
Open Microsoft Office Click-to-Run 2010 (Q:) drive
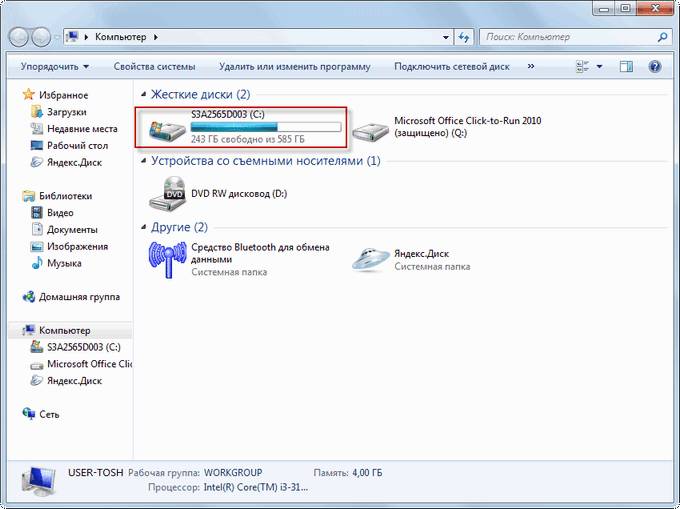[x=373, y=128]
